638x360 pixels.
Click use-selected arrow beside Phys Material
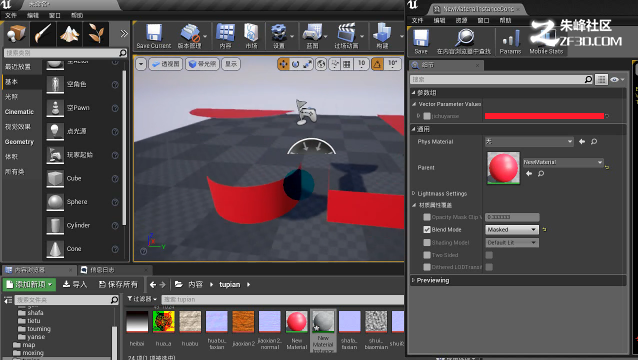pos(582,142)
